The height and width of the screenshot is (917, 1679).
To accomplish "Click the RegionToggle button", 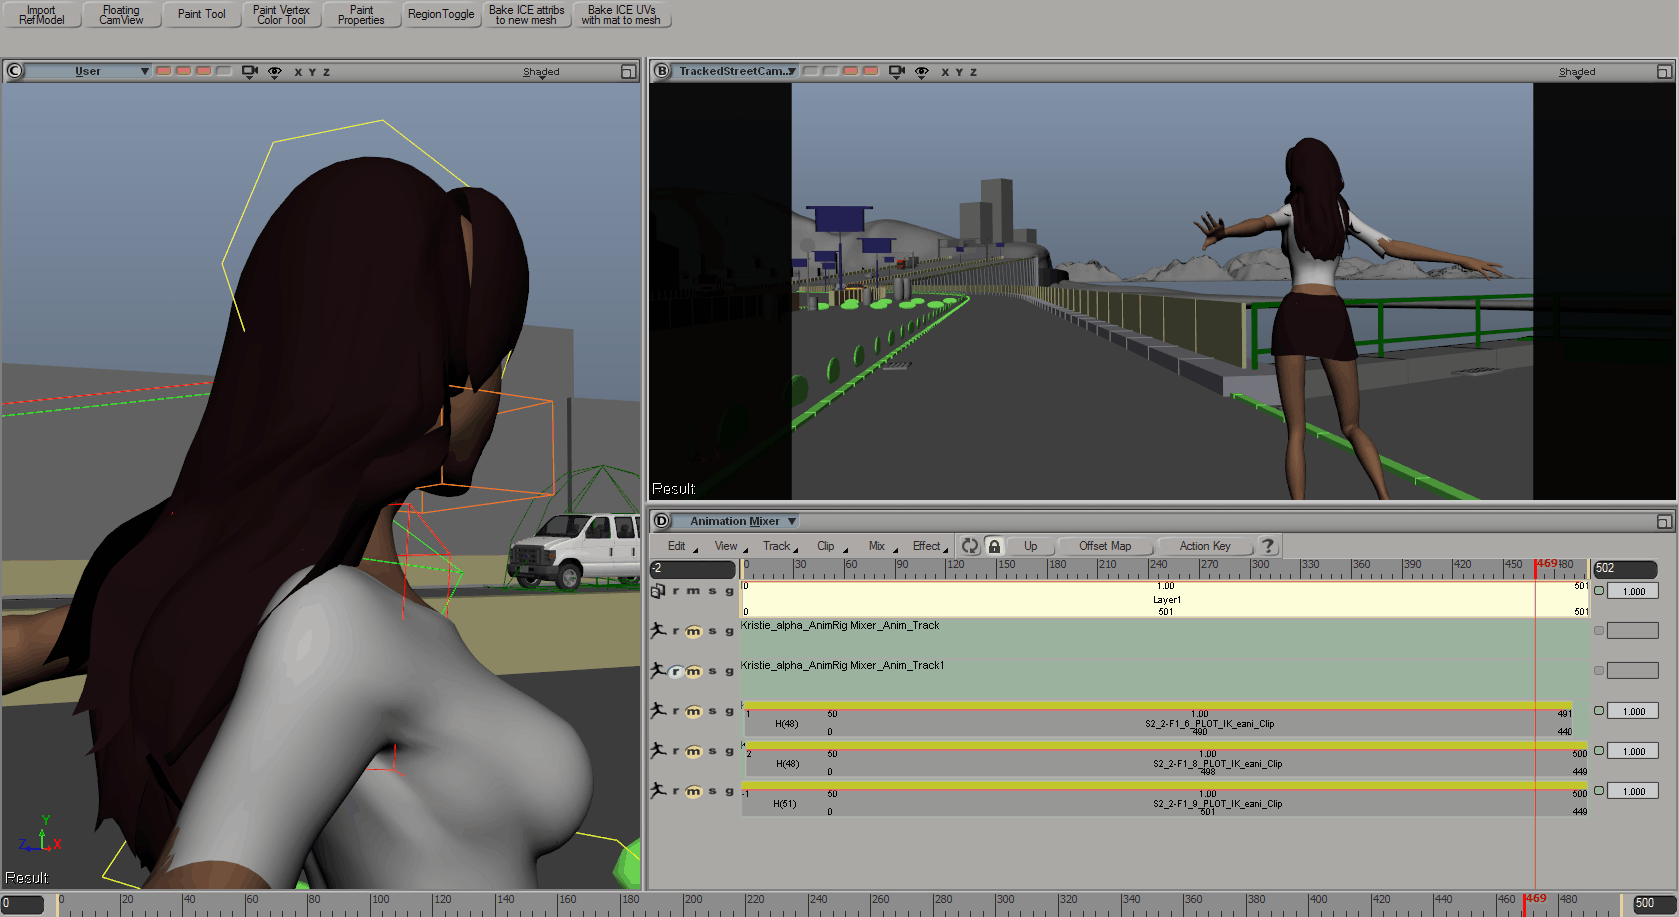I will click(x=441, y=15).
